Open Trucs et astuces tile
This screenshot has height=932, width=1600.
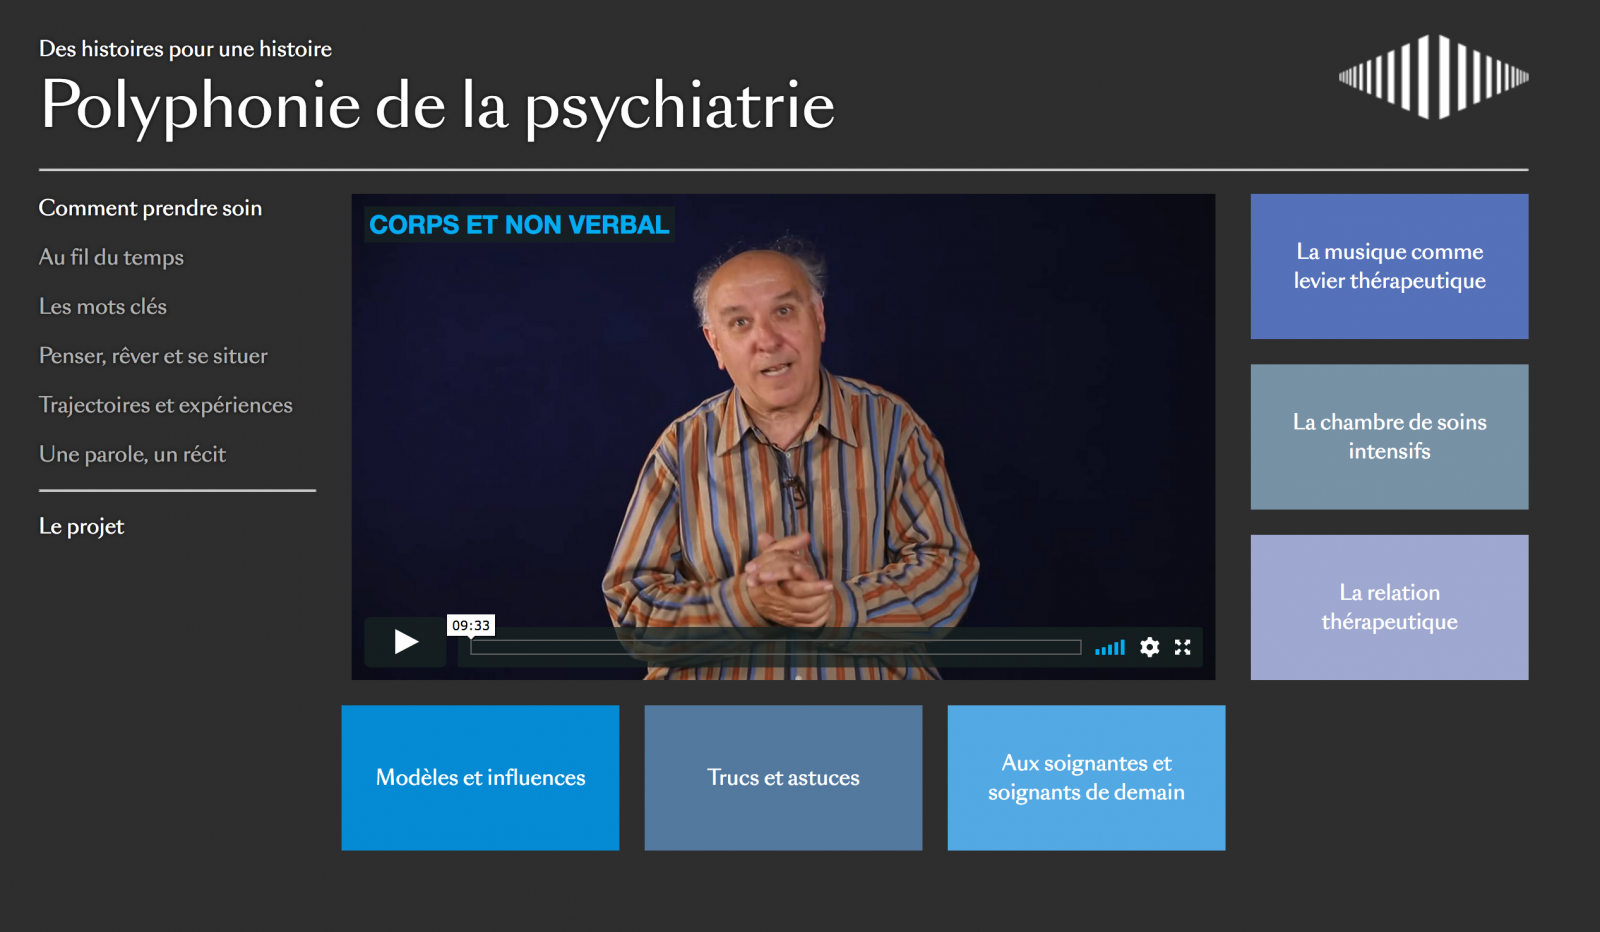783,778
